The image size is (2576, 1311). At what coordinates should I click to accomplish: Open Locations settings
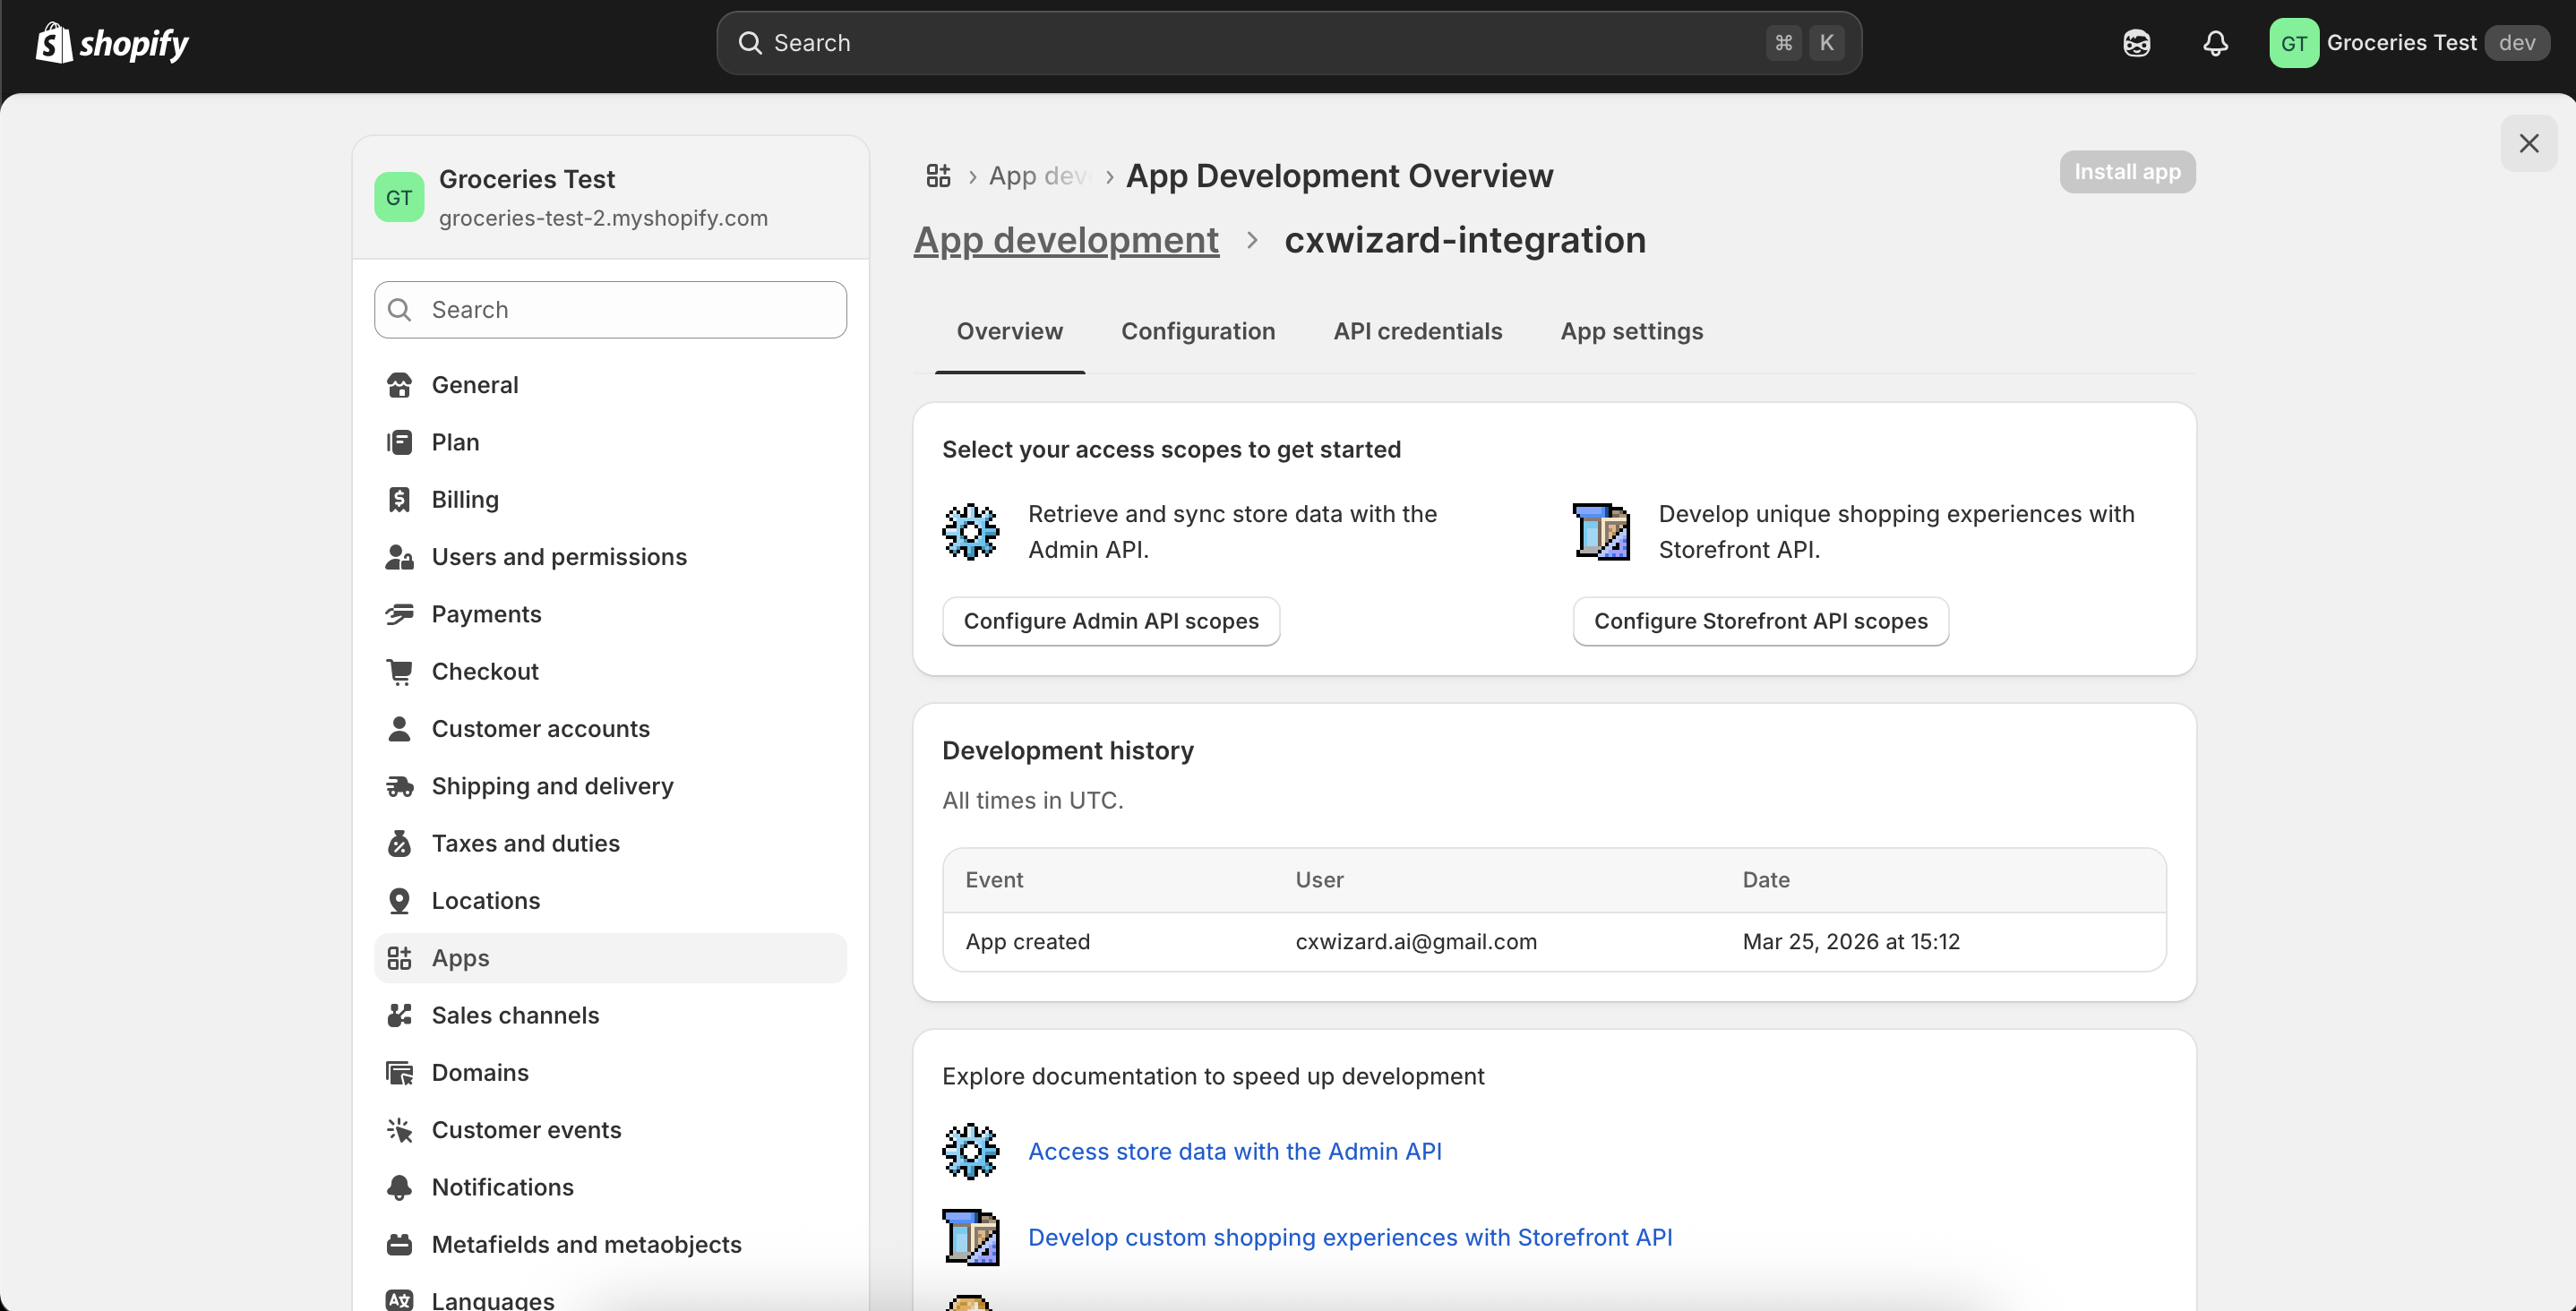pos(485,900)
